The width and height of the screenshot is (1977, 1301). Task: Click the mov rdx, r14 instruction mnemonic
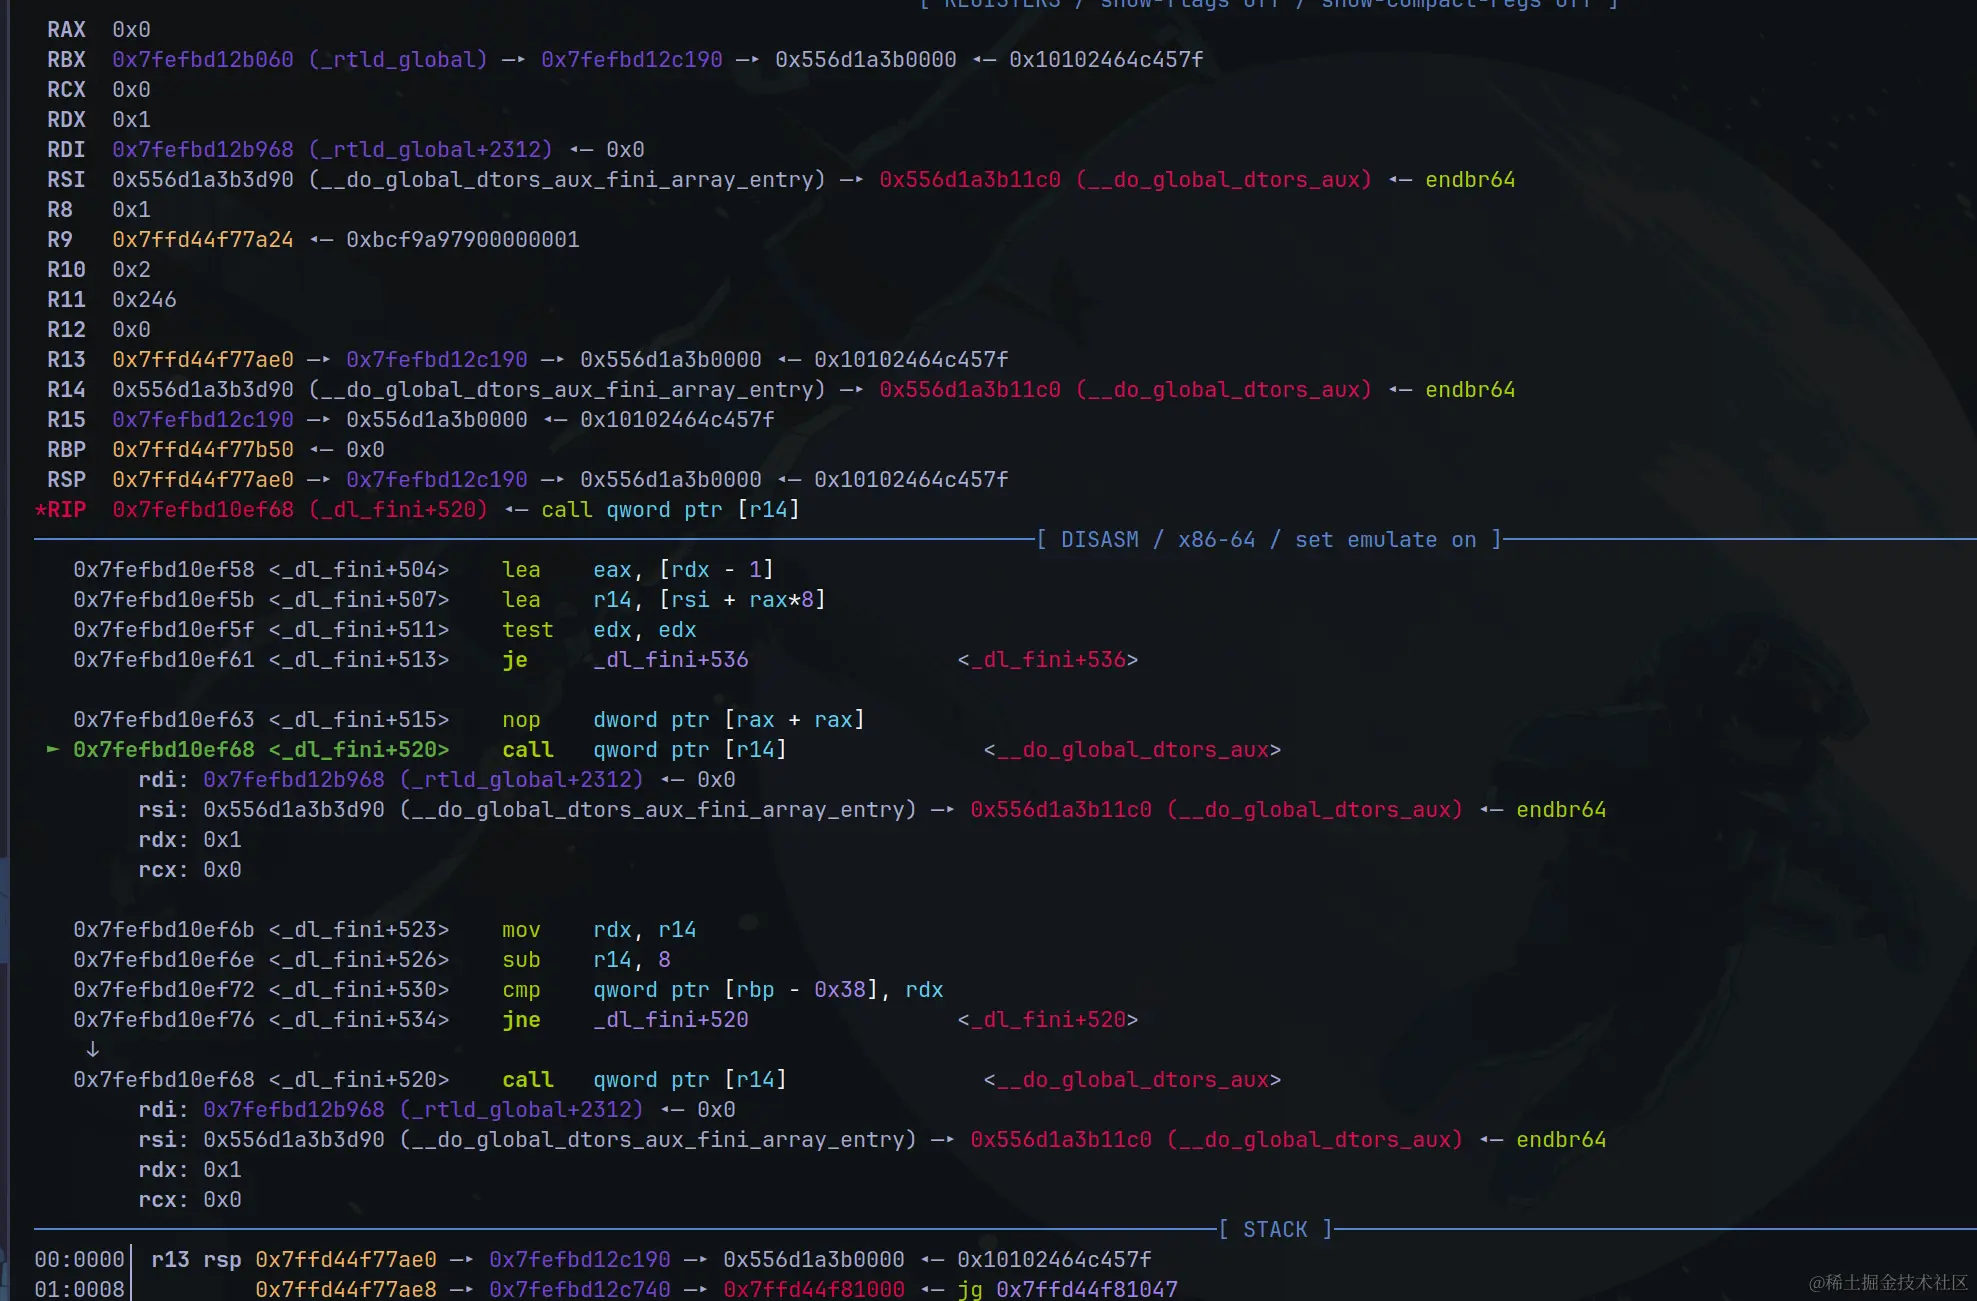click(x=521, y=930)
